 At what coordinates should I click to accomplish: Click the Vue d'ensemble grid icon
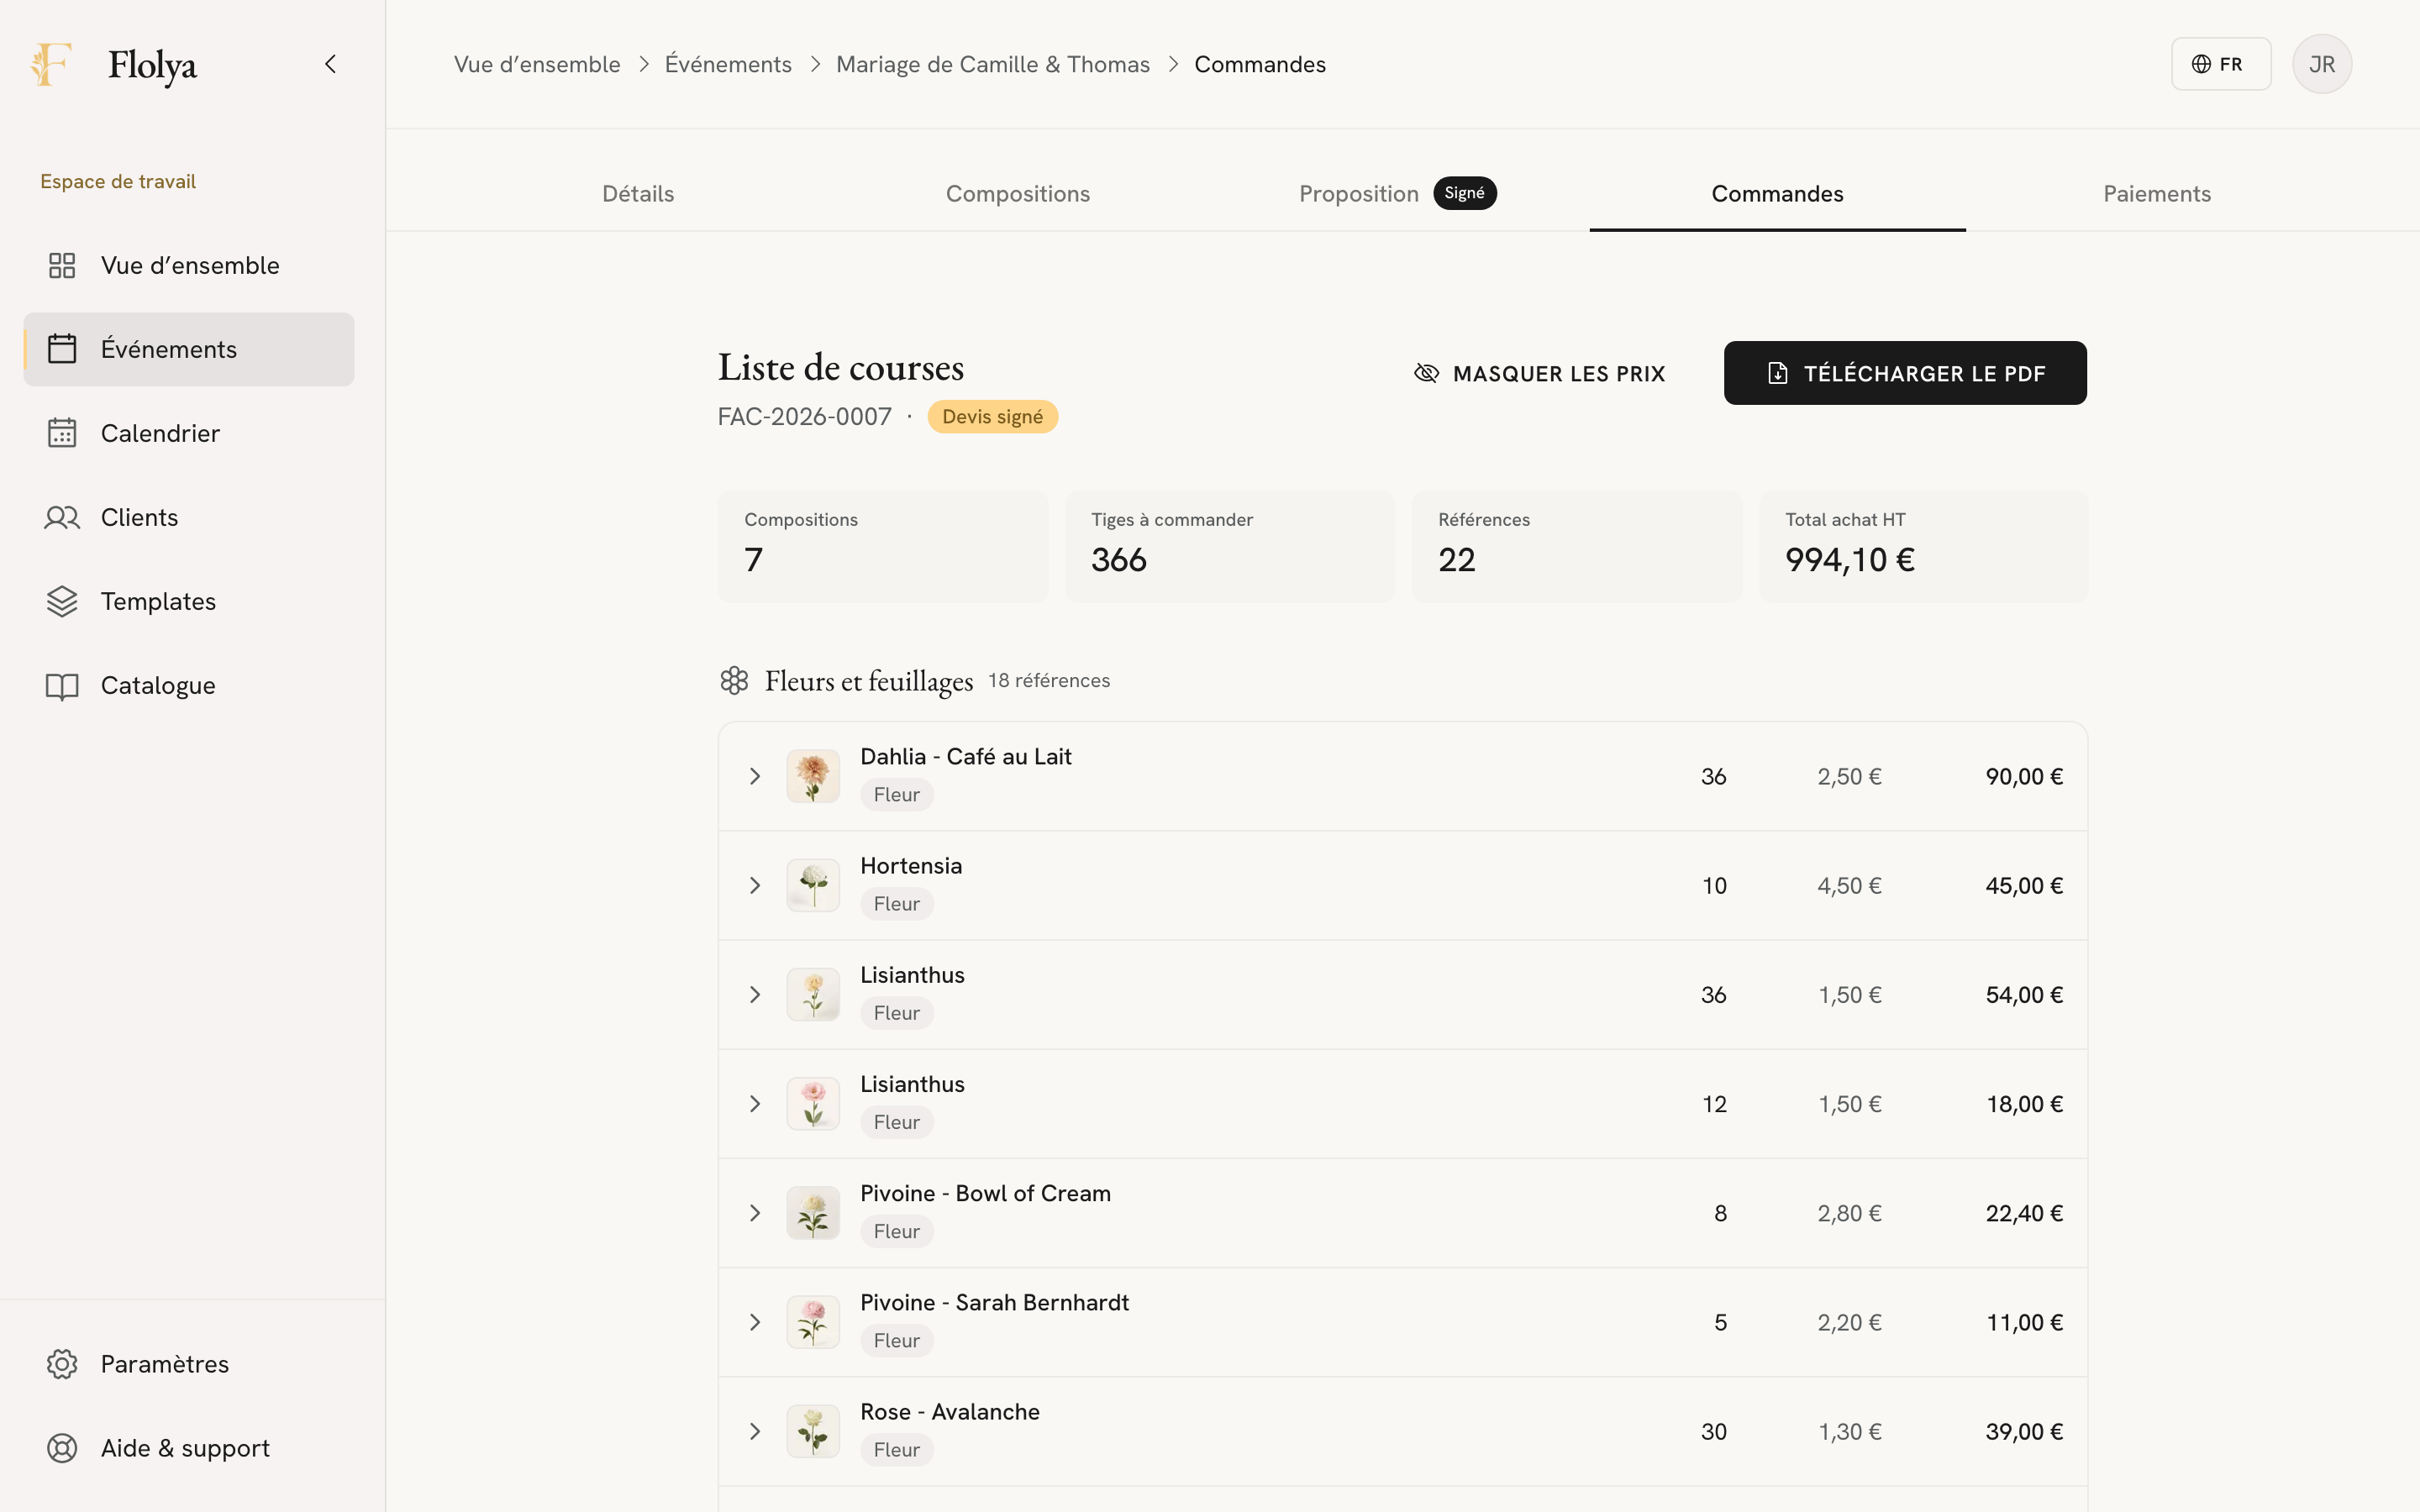[62, 265]
